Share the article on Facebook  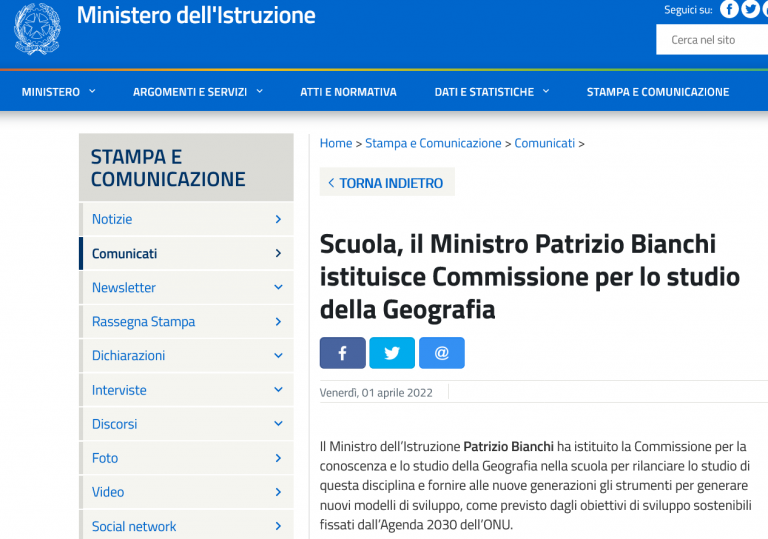pos(342,353)
